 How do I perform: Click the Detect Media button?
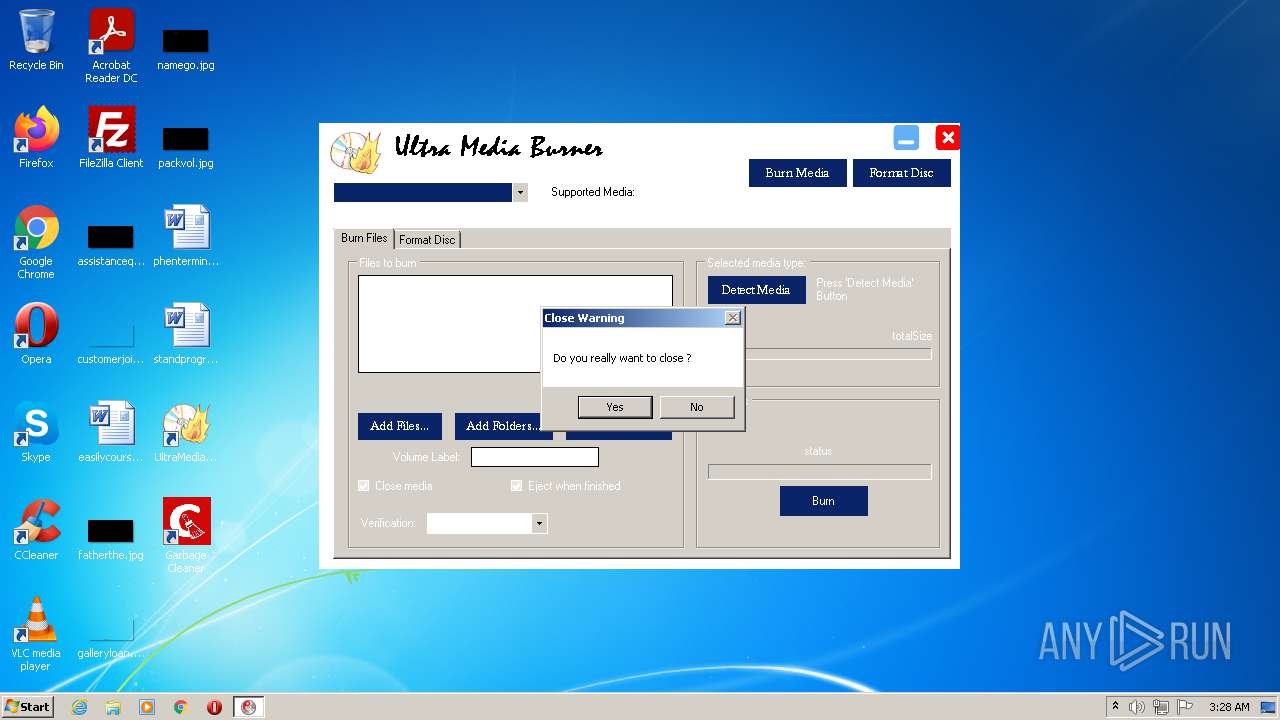756,290
